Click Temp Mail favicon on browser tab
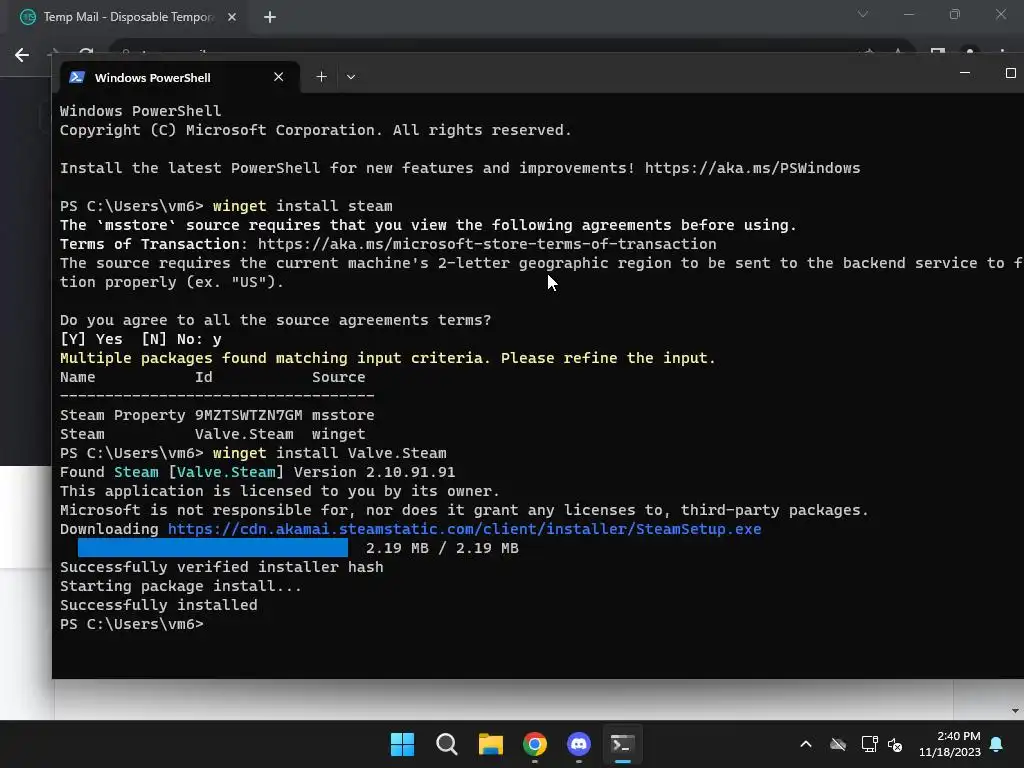The height and width of the screenshot is (768, 1024). pyautogui.click(x=28, y=17)
